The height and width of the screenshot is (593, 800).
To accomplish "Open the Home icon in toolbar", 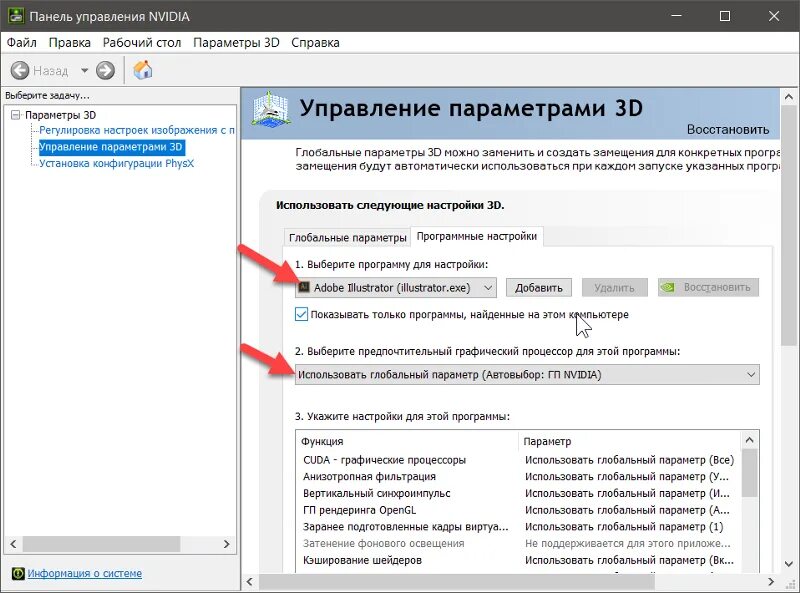I will click(143, 70).
